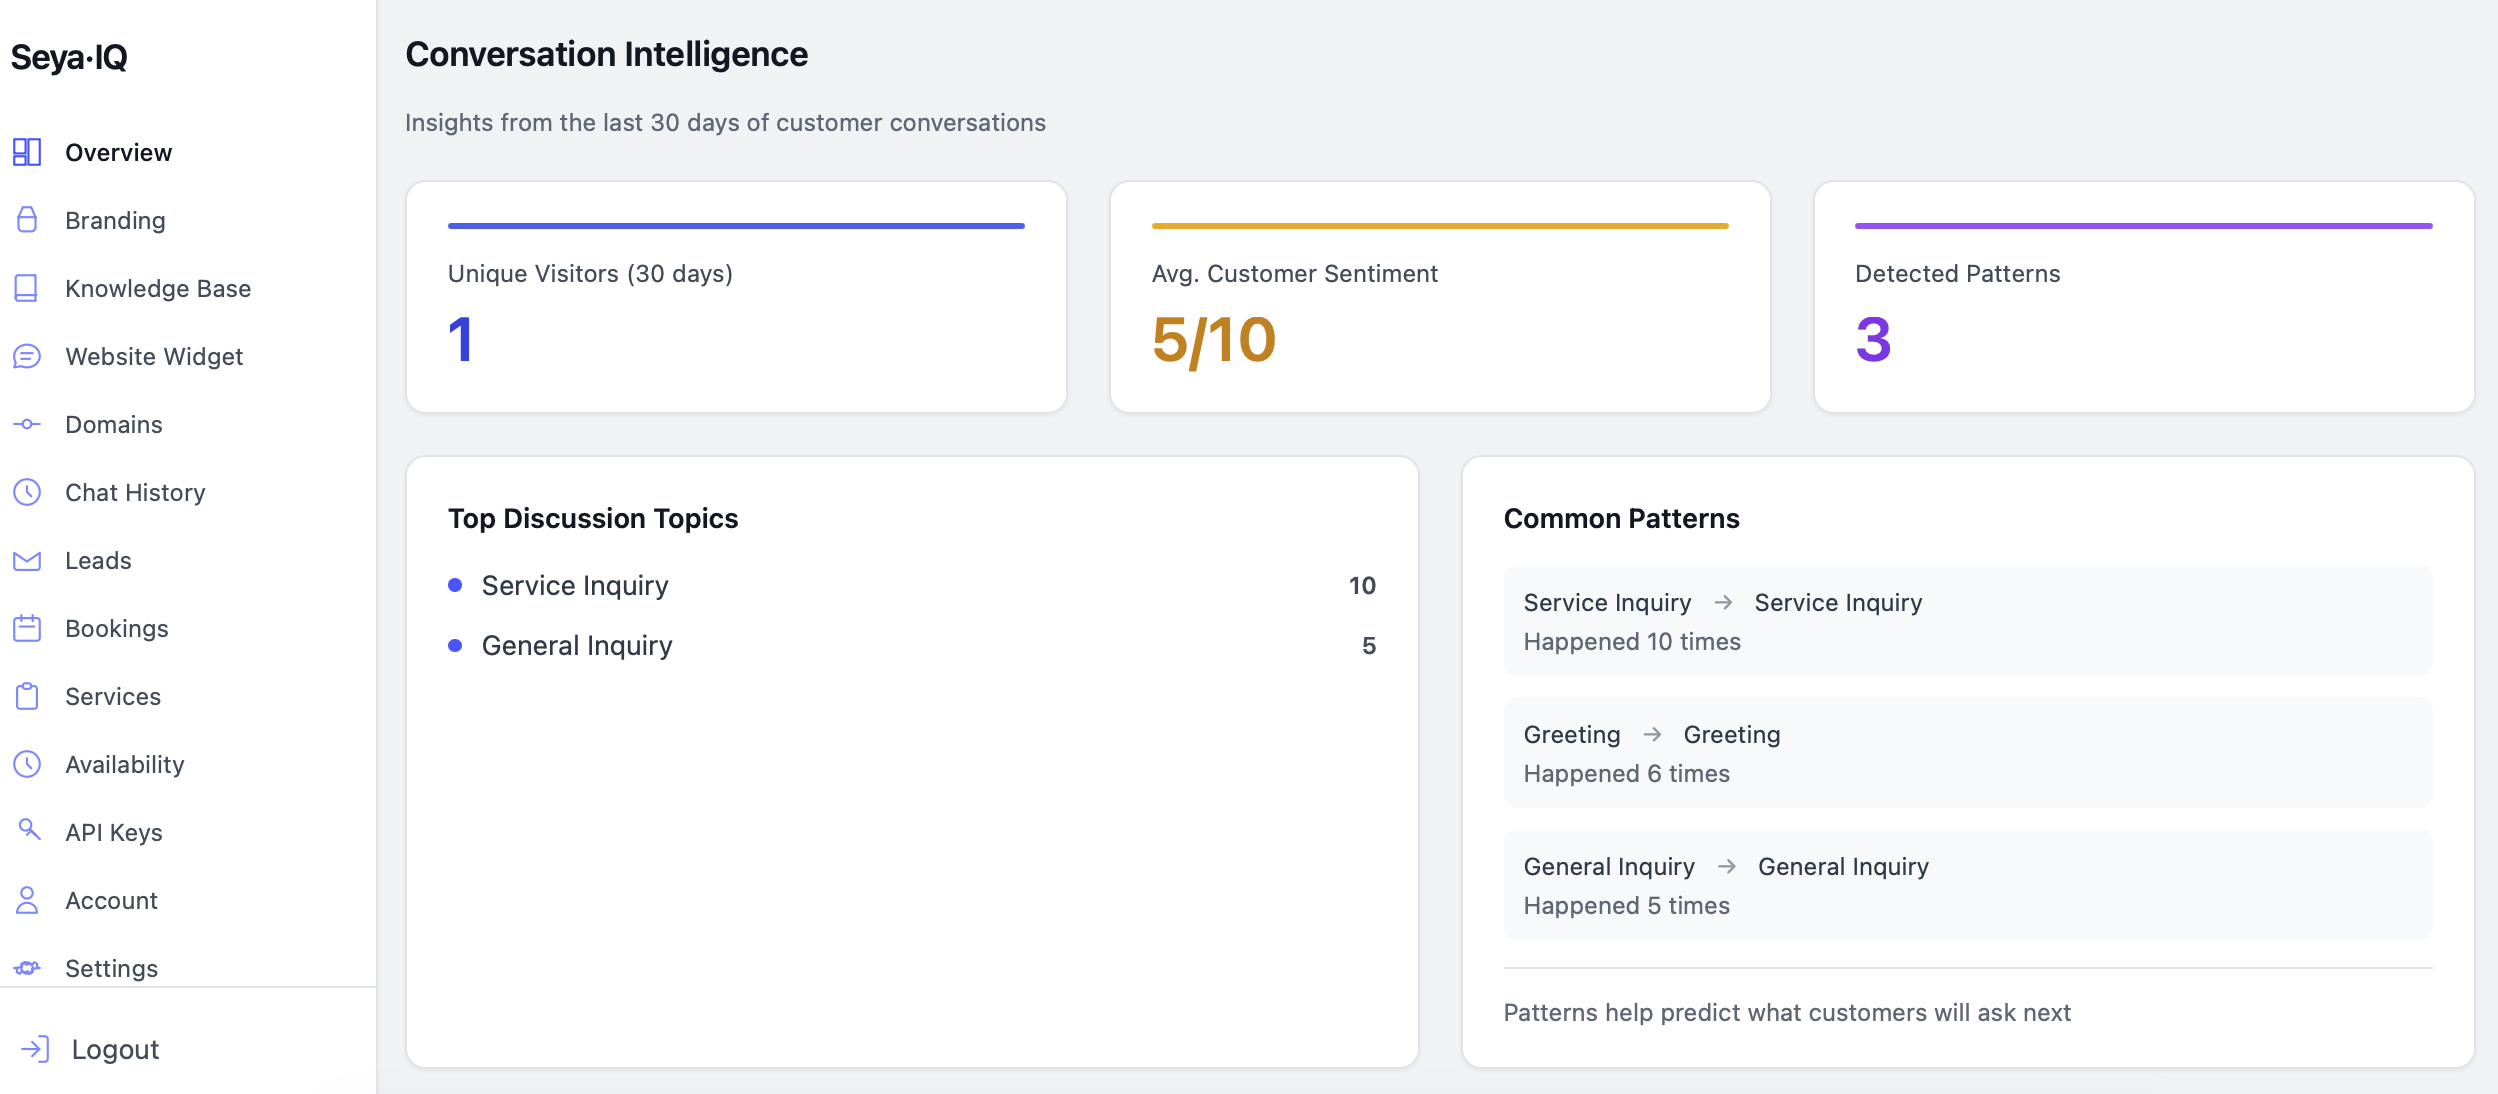
Task: Click the General Inquiry topic bullet
Action: coord(456,645)
